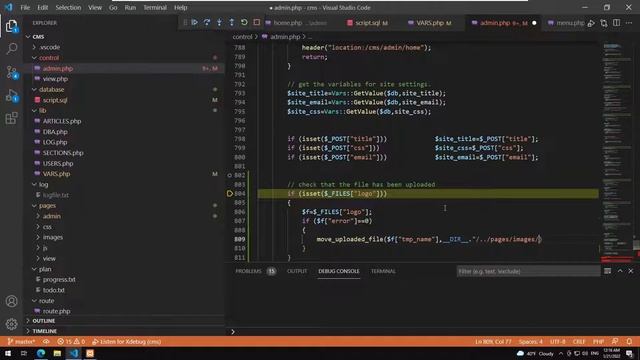This screenshot has height=360, width=640.
Task: Open the Run menu
Action: (130, 7)
